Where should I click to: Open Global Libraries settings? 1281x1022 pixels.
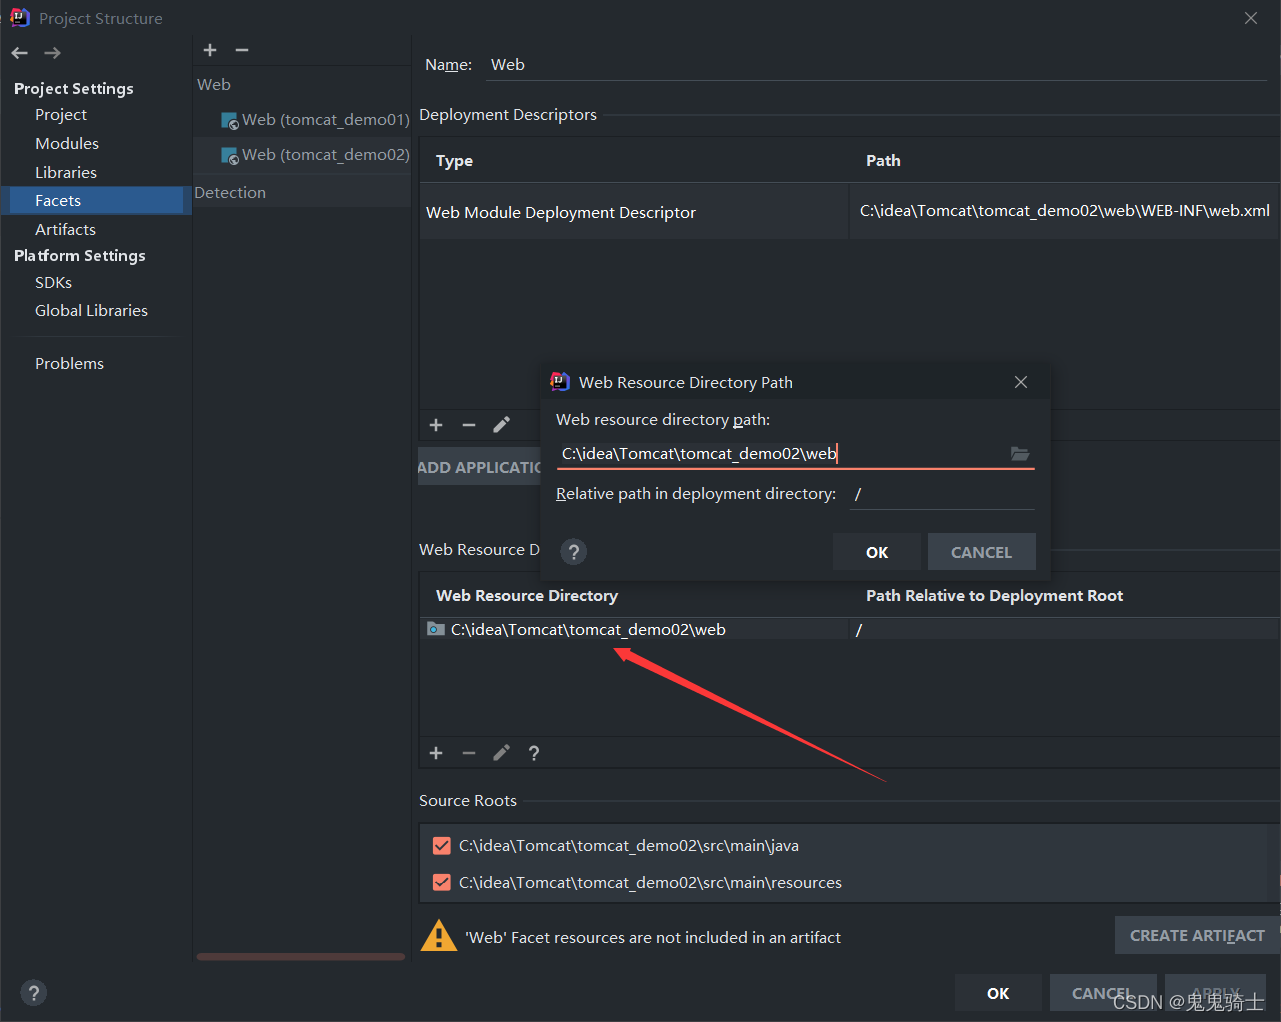click(x=91, y=311)
